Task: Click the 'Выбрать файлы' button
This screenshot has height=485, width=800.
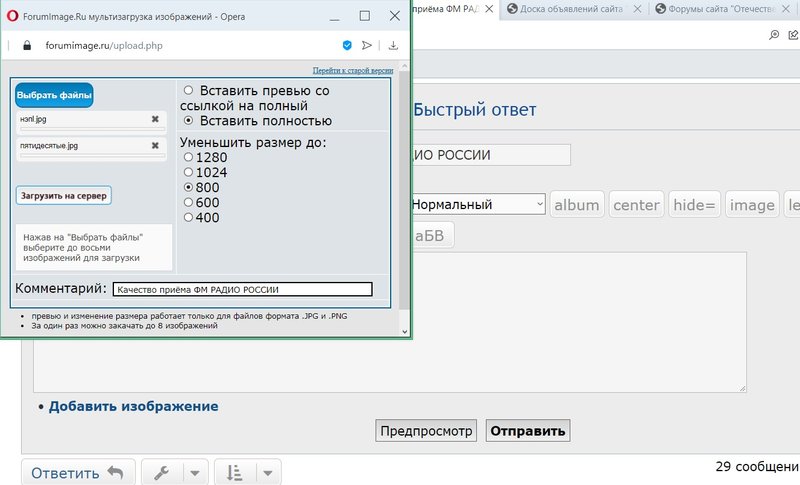Action: click(x=54, y=95)
